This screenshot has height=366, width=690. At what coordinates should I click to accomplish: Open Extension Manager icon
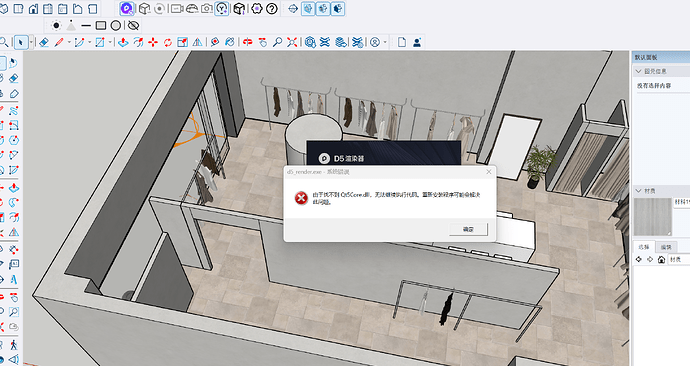click(x=358, y=42)
